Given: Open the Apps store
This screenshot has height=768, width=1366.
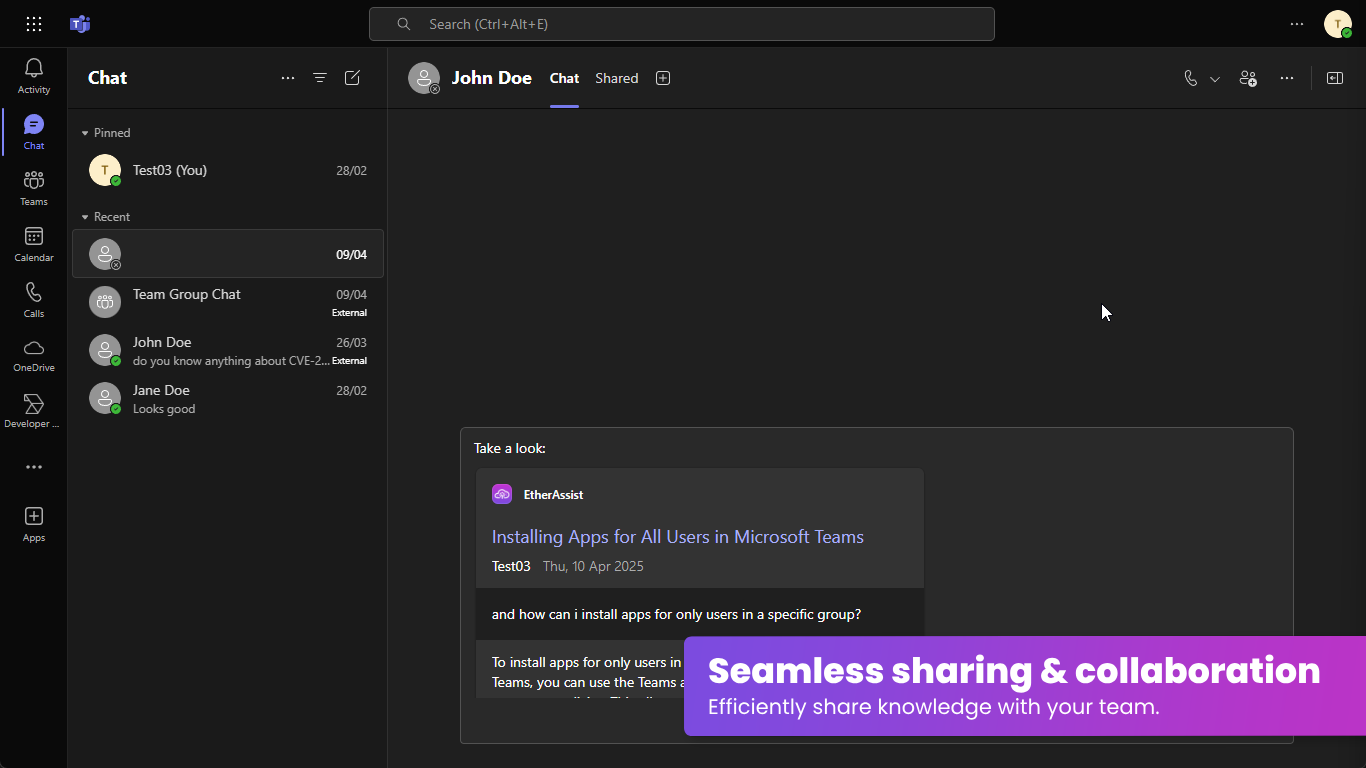Looking at the screenshot, I should (x=34, y=524).
